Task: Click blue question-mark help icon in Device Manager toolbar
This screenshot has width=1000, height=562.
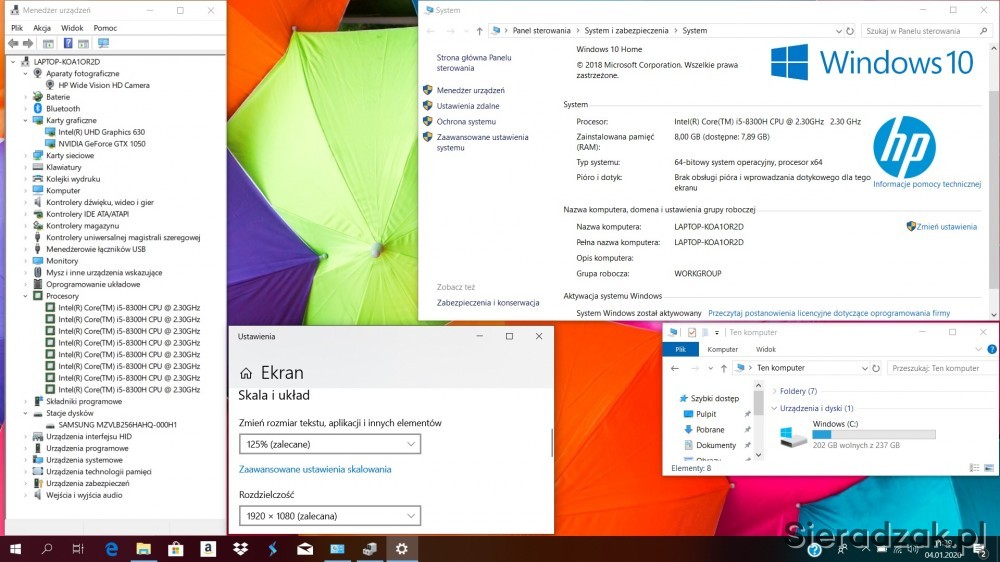Action: (x=68, y=43)
